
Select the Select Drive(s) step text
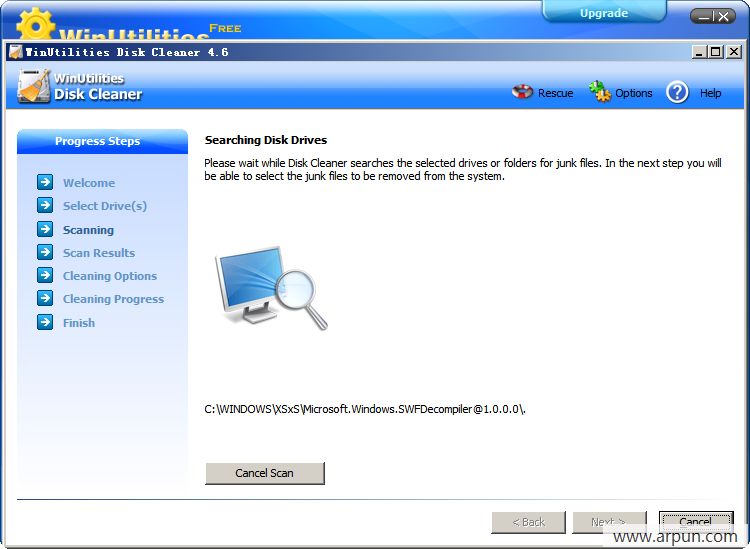pos(105,206)
